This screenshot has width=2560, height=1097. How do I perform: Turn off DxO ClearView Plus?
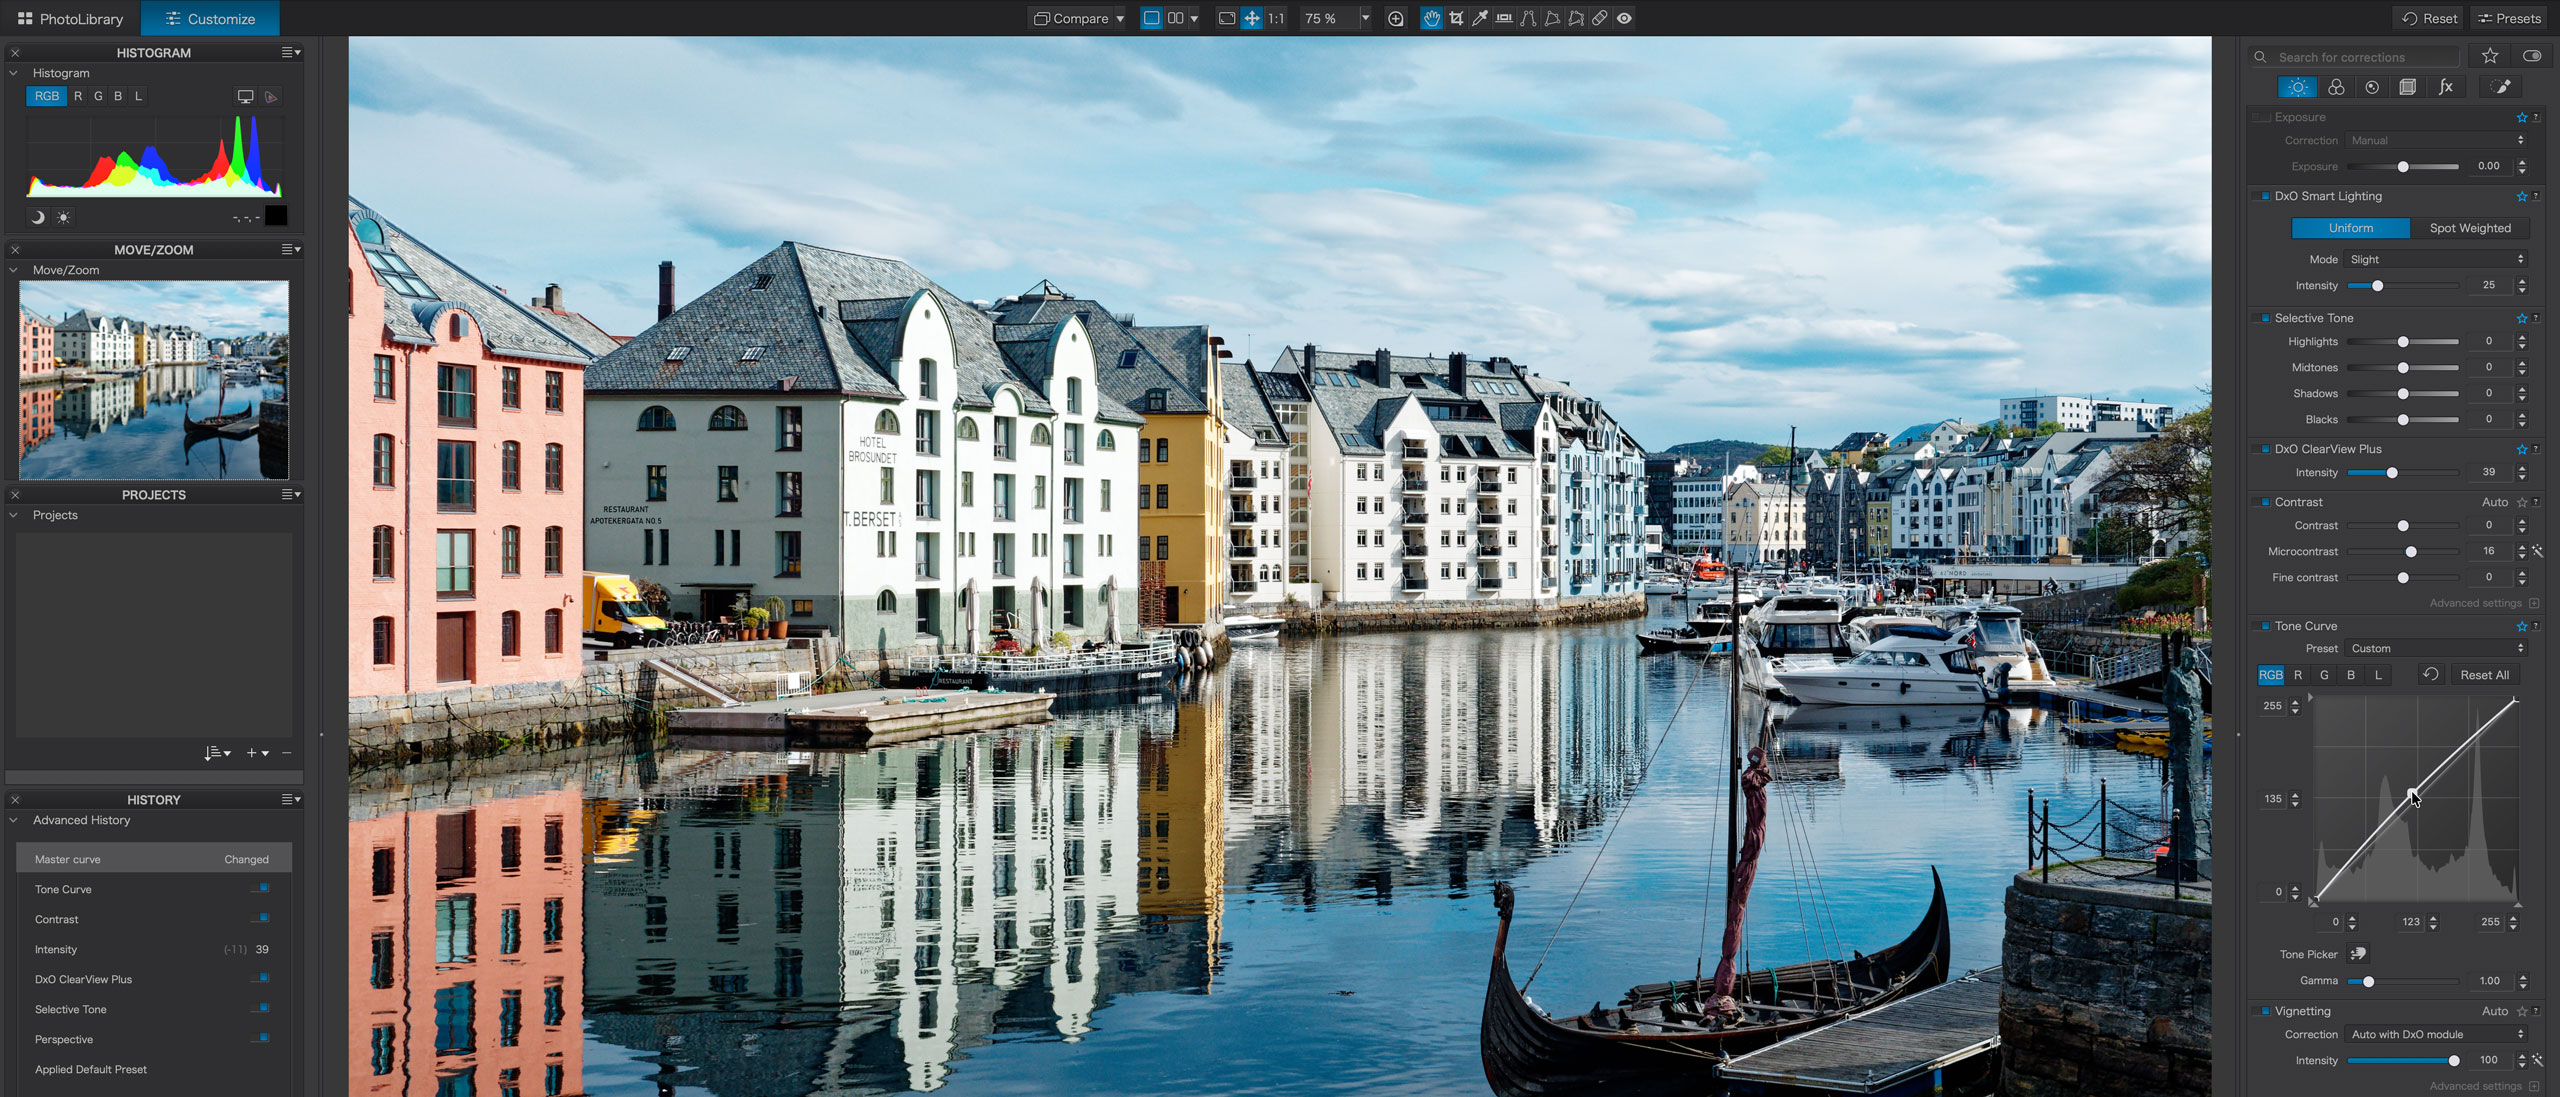2262,449
